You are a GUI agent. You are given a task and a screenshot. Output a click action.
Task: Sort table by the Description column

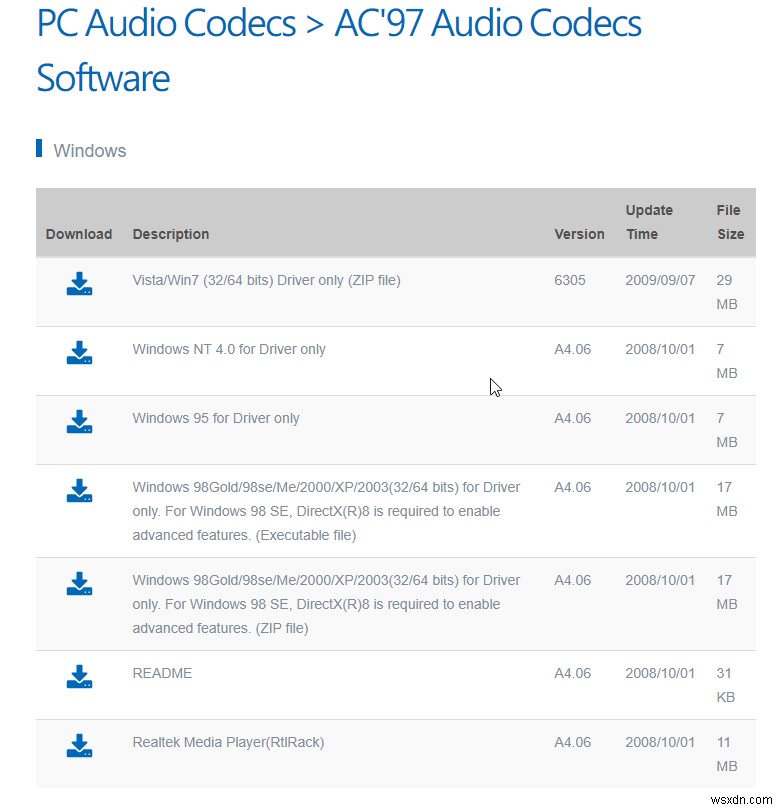tap(170, 234)
